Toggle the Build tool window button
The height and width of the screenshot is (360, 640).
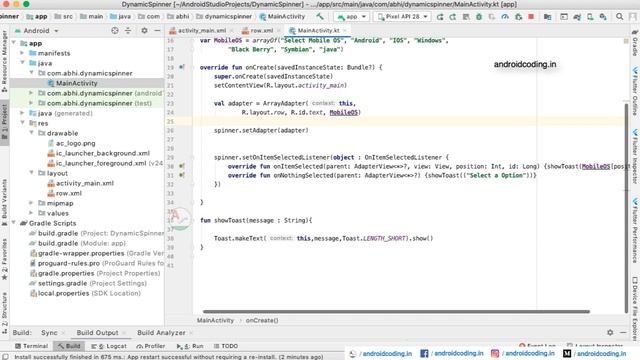point(69,346)
